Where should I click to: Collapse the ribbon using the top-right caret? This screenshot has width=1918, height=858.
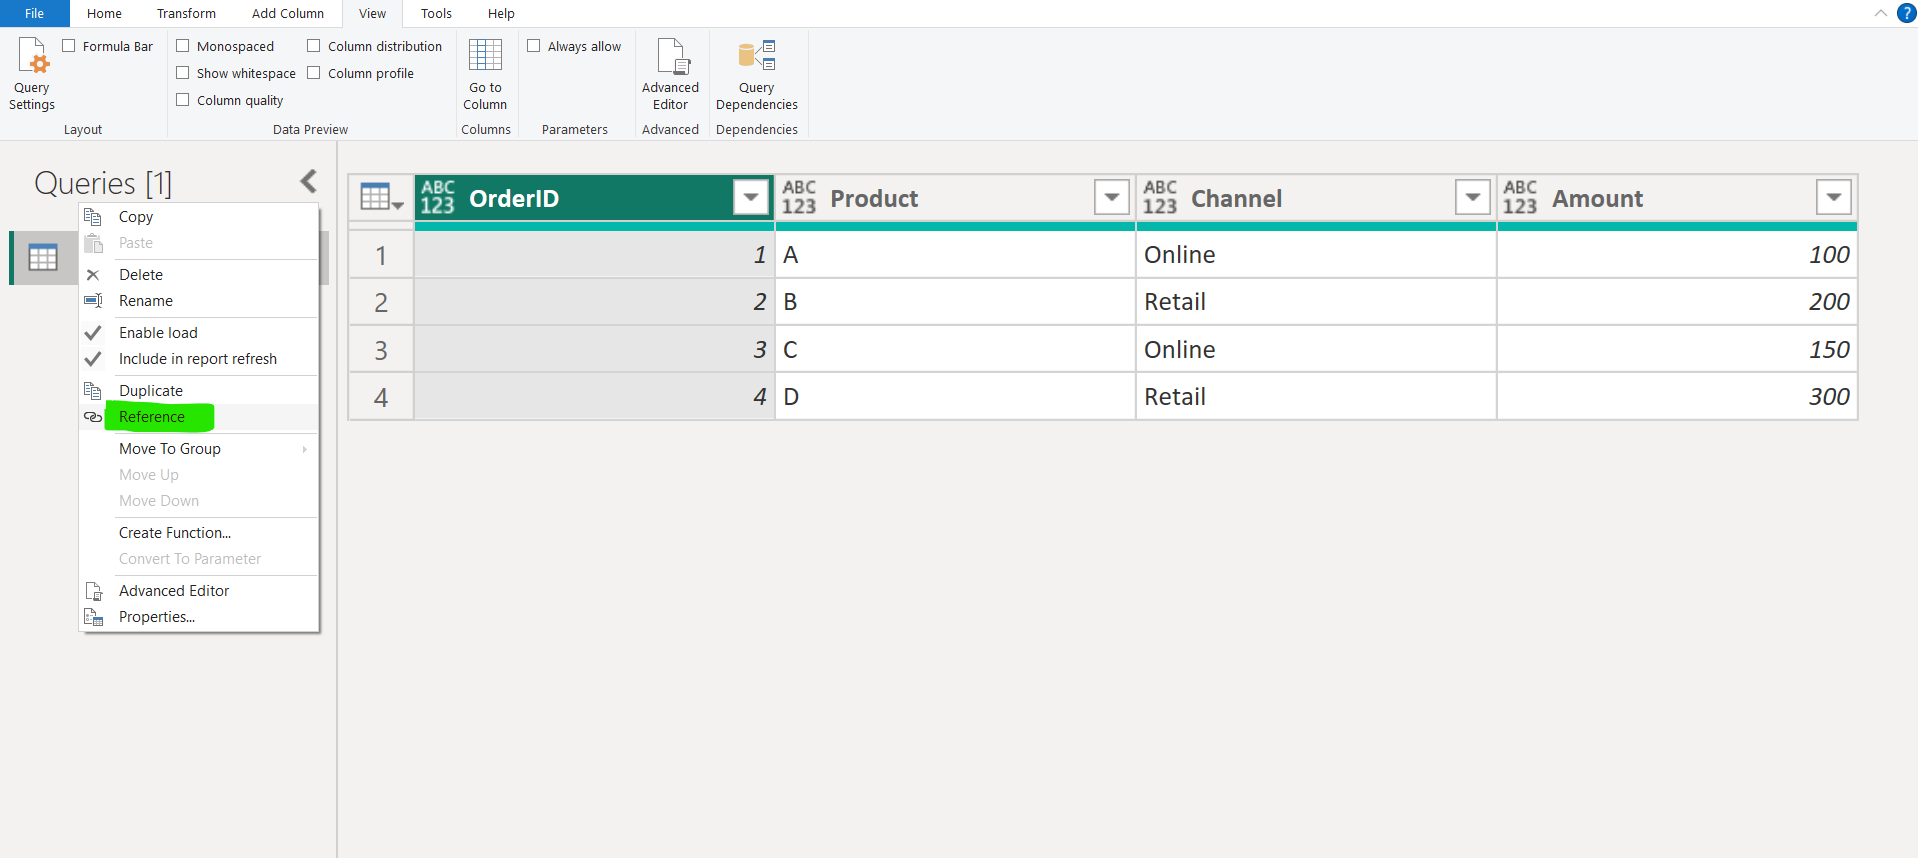coord(1880,13)
